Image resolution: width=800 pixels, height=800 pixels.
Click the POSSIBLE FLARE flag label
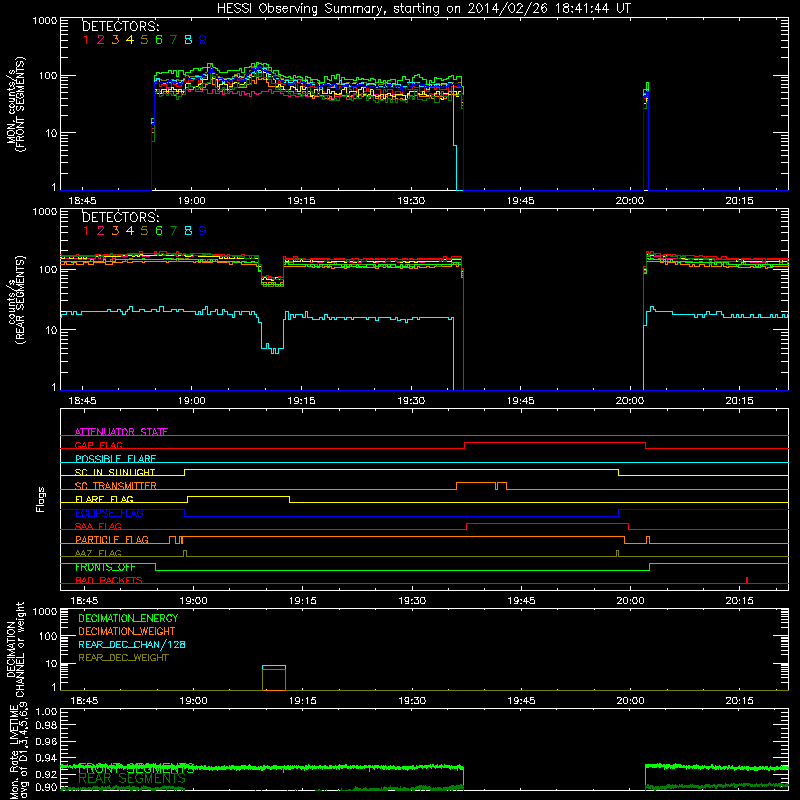tap(115, 459)
